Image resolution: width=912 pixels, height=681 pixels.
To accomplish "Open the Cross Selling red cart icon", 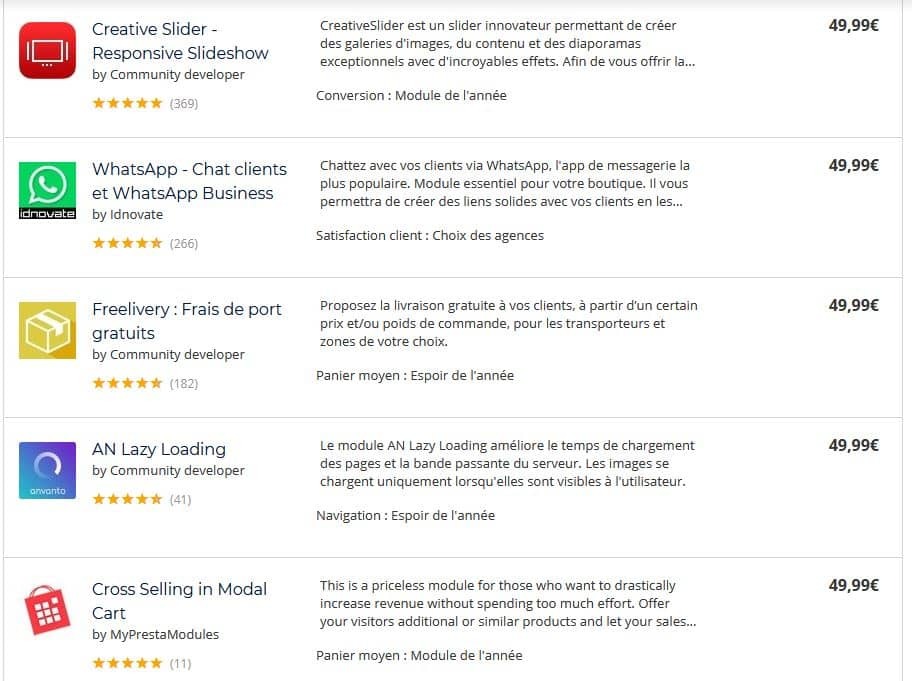I will [x=47, y=610].
